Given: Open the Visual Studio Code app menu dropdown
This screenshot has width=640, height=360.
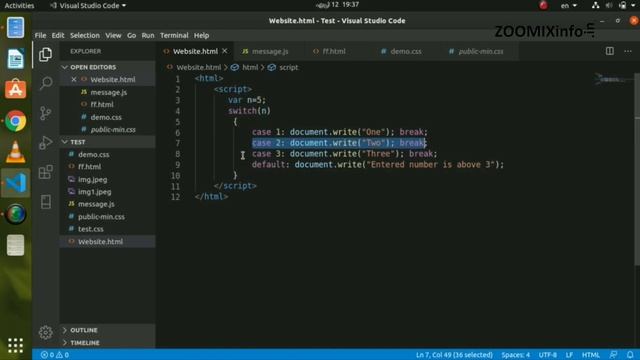Looking at the screenshot, I should click(x=88, y=5).
